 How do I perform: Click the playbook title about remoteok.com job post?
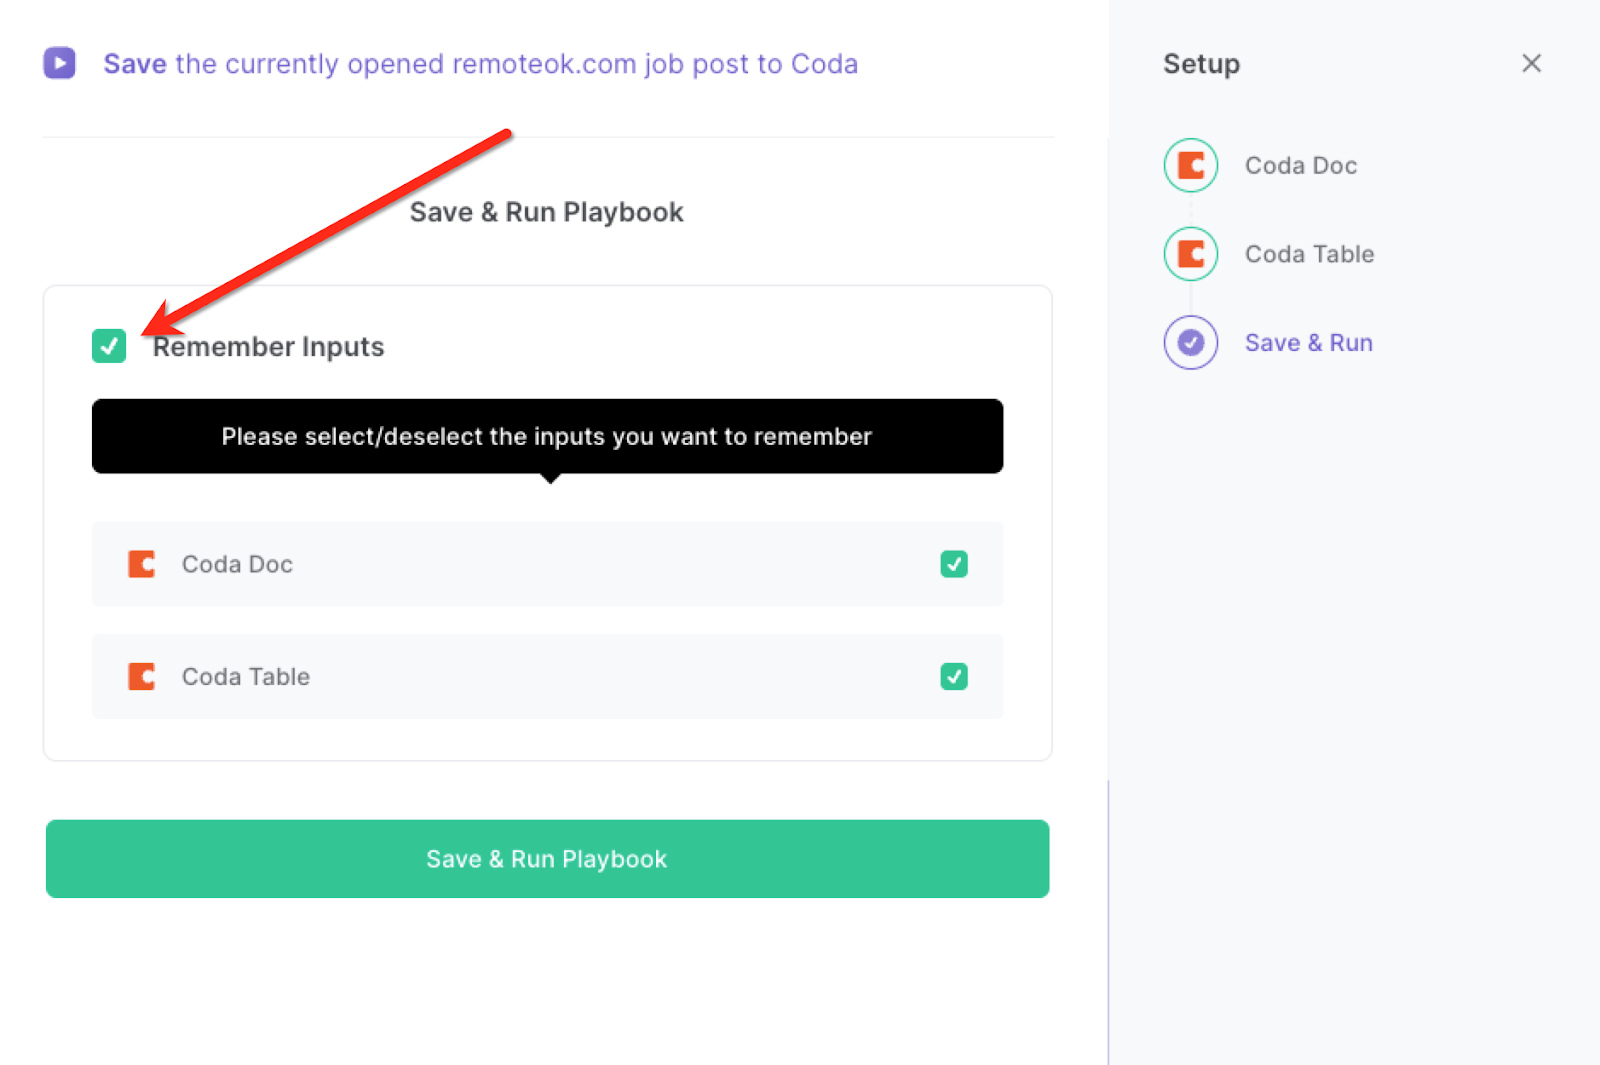[480, 64]
